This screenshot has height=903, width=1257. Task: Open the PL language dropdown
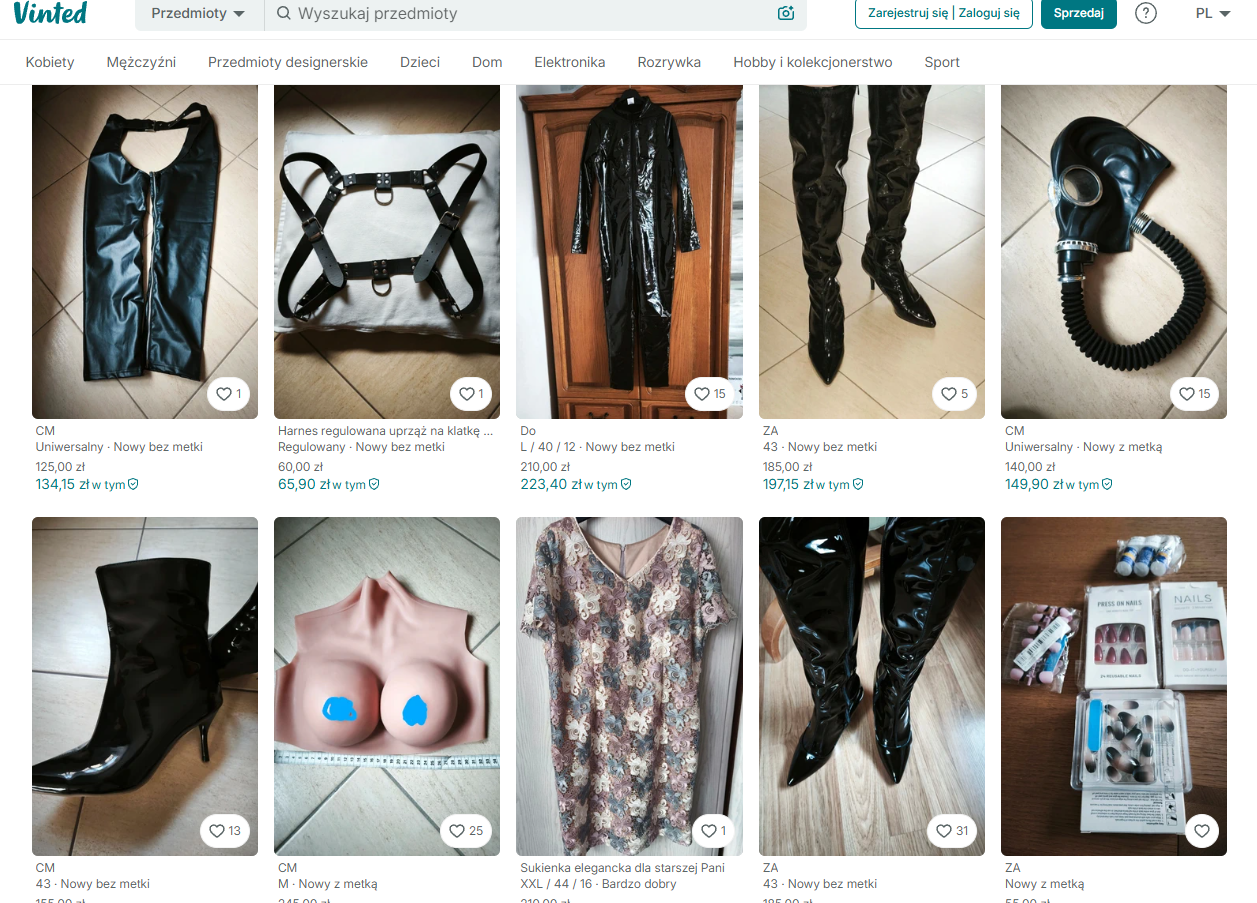[1212, 13]
